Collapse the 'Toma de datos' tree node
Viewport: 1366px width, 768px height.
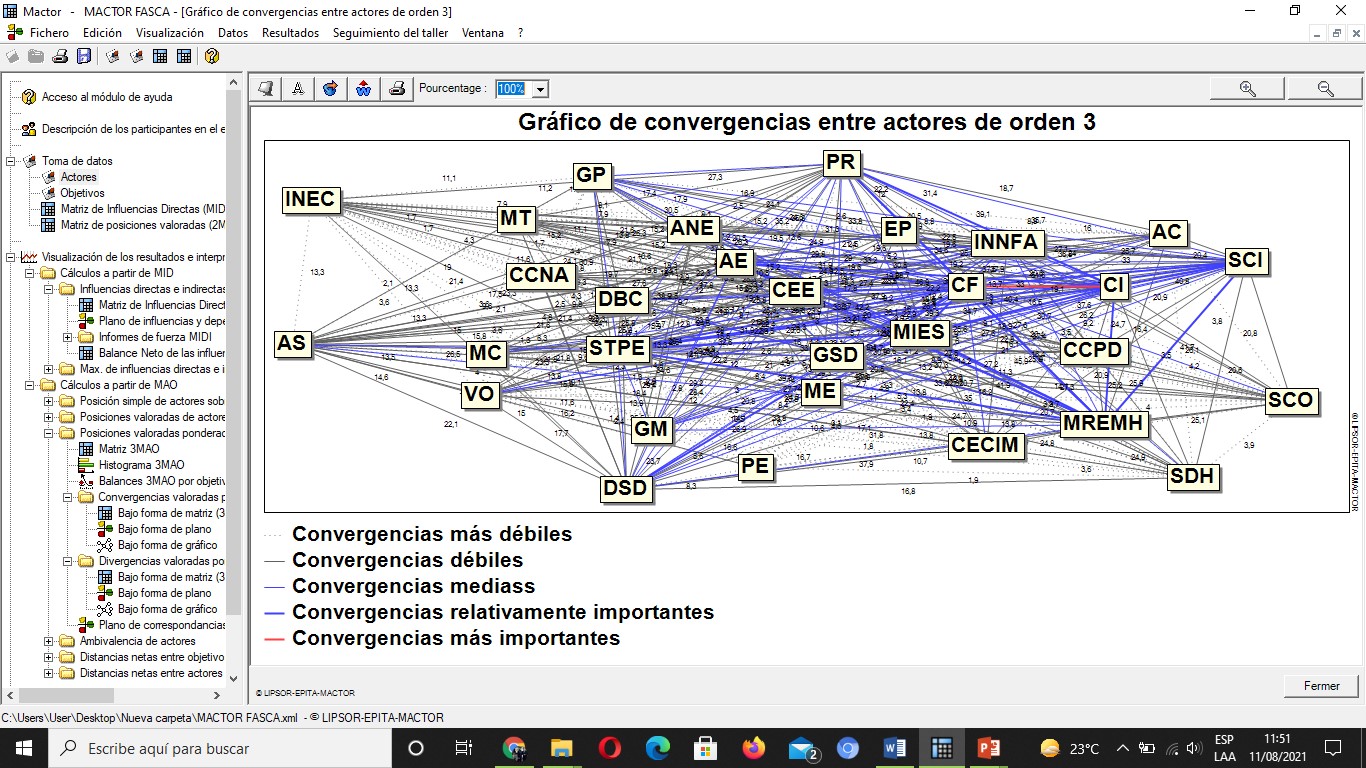click(11, 161)
